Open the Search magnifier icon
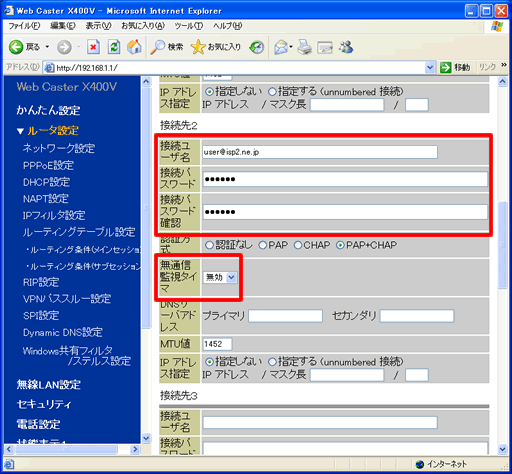The image size is (512, 474). [x=157, y=47]
